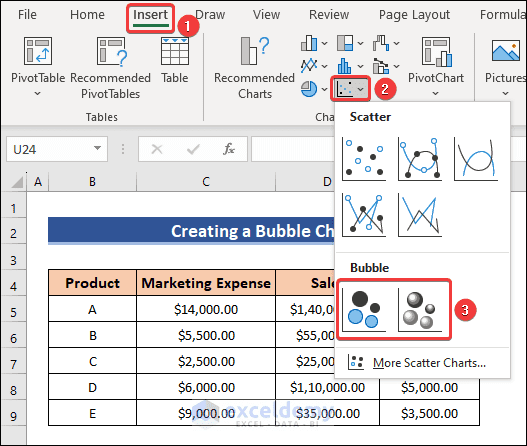Click the PivotChart icon
The image size is (527, 446).
(x=437, y=51)
